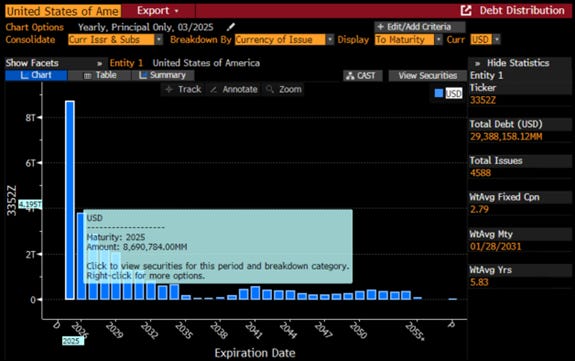Click the Hide Statistics label

tap(518, 63)
